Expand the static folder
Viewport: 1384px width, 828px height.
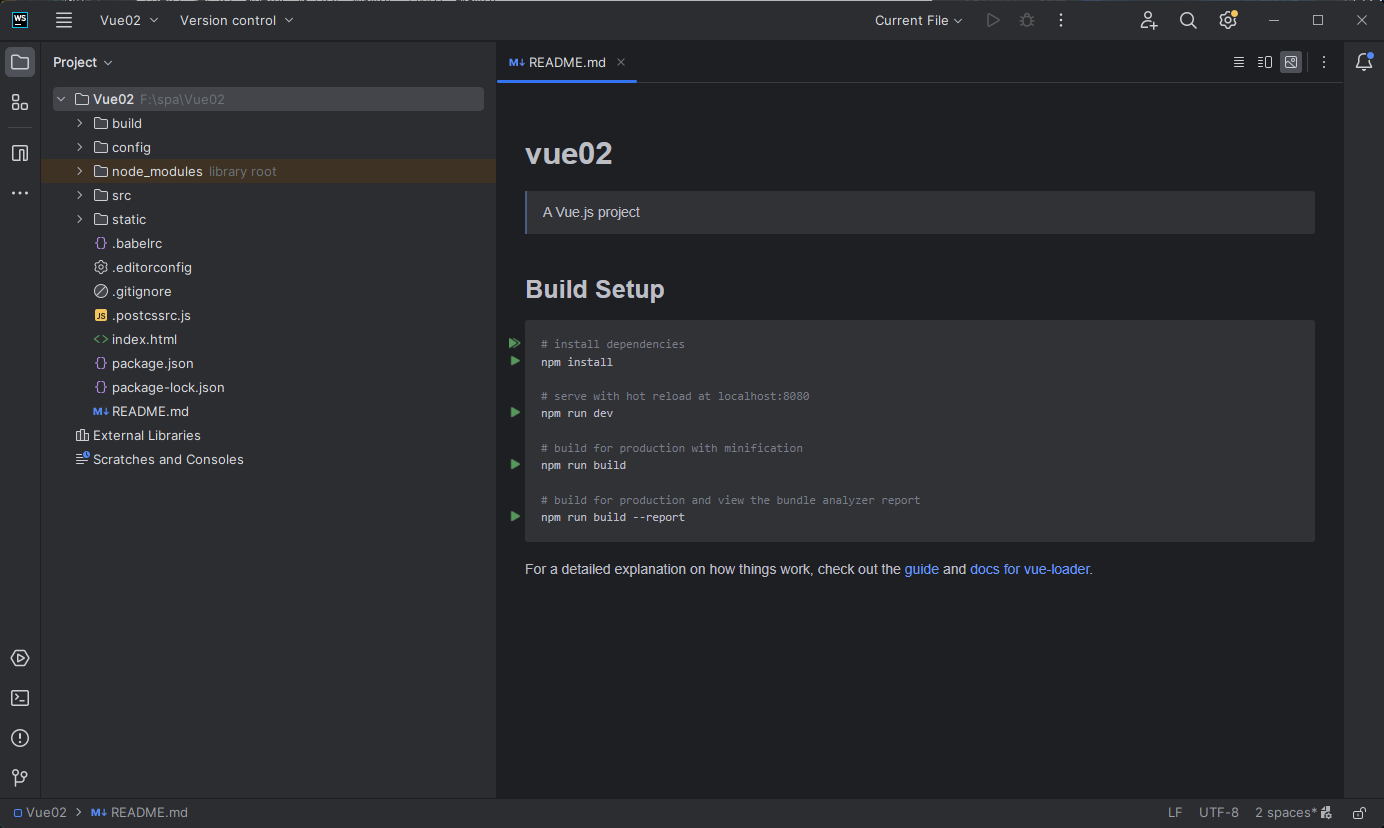(x=80, y=219)
